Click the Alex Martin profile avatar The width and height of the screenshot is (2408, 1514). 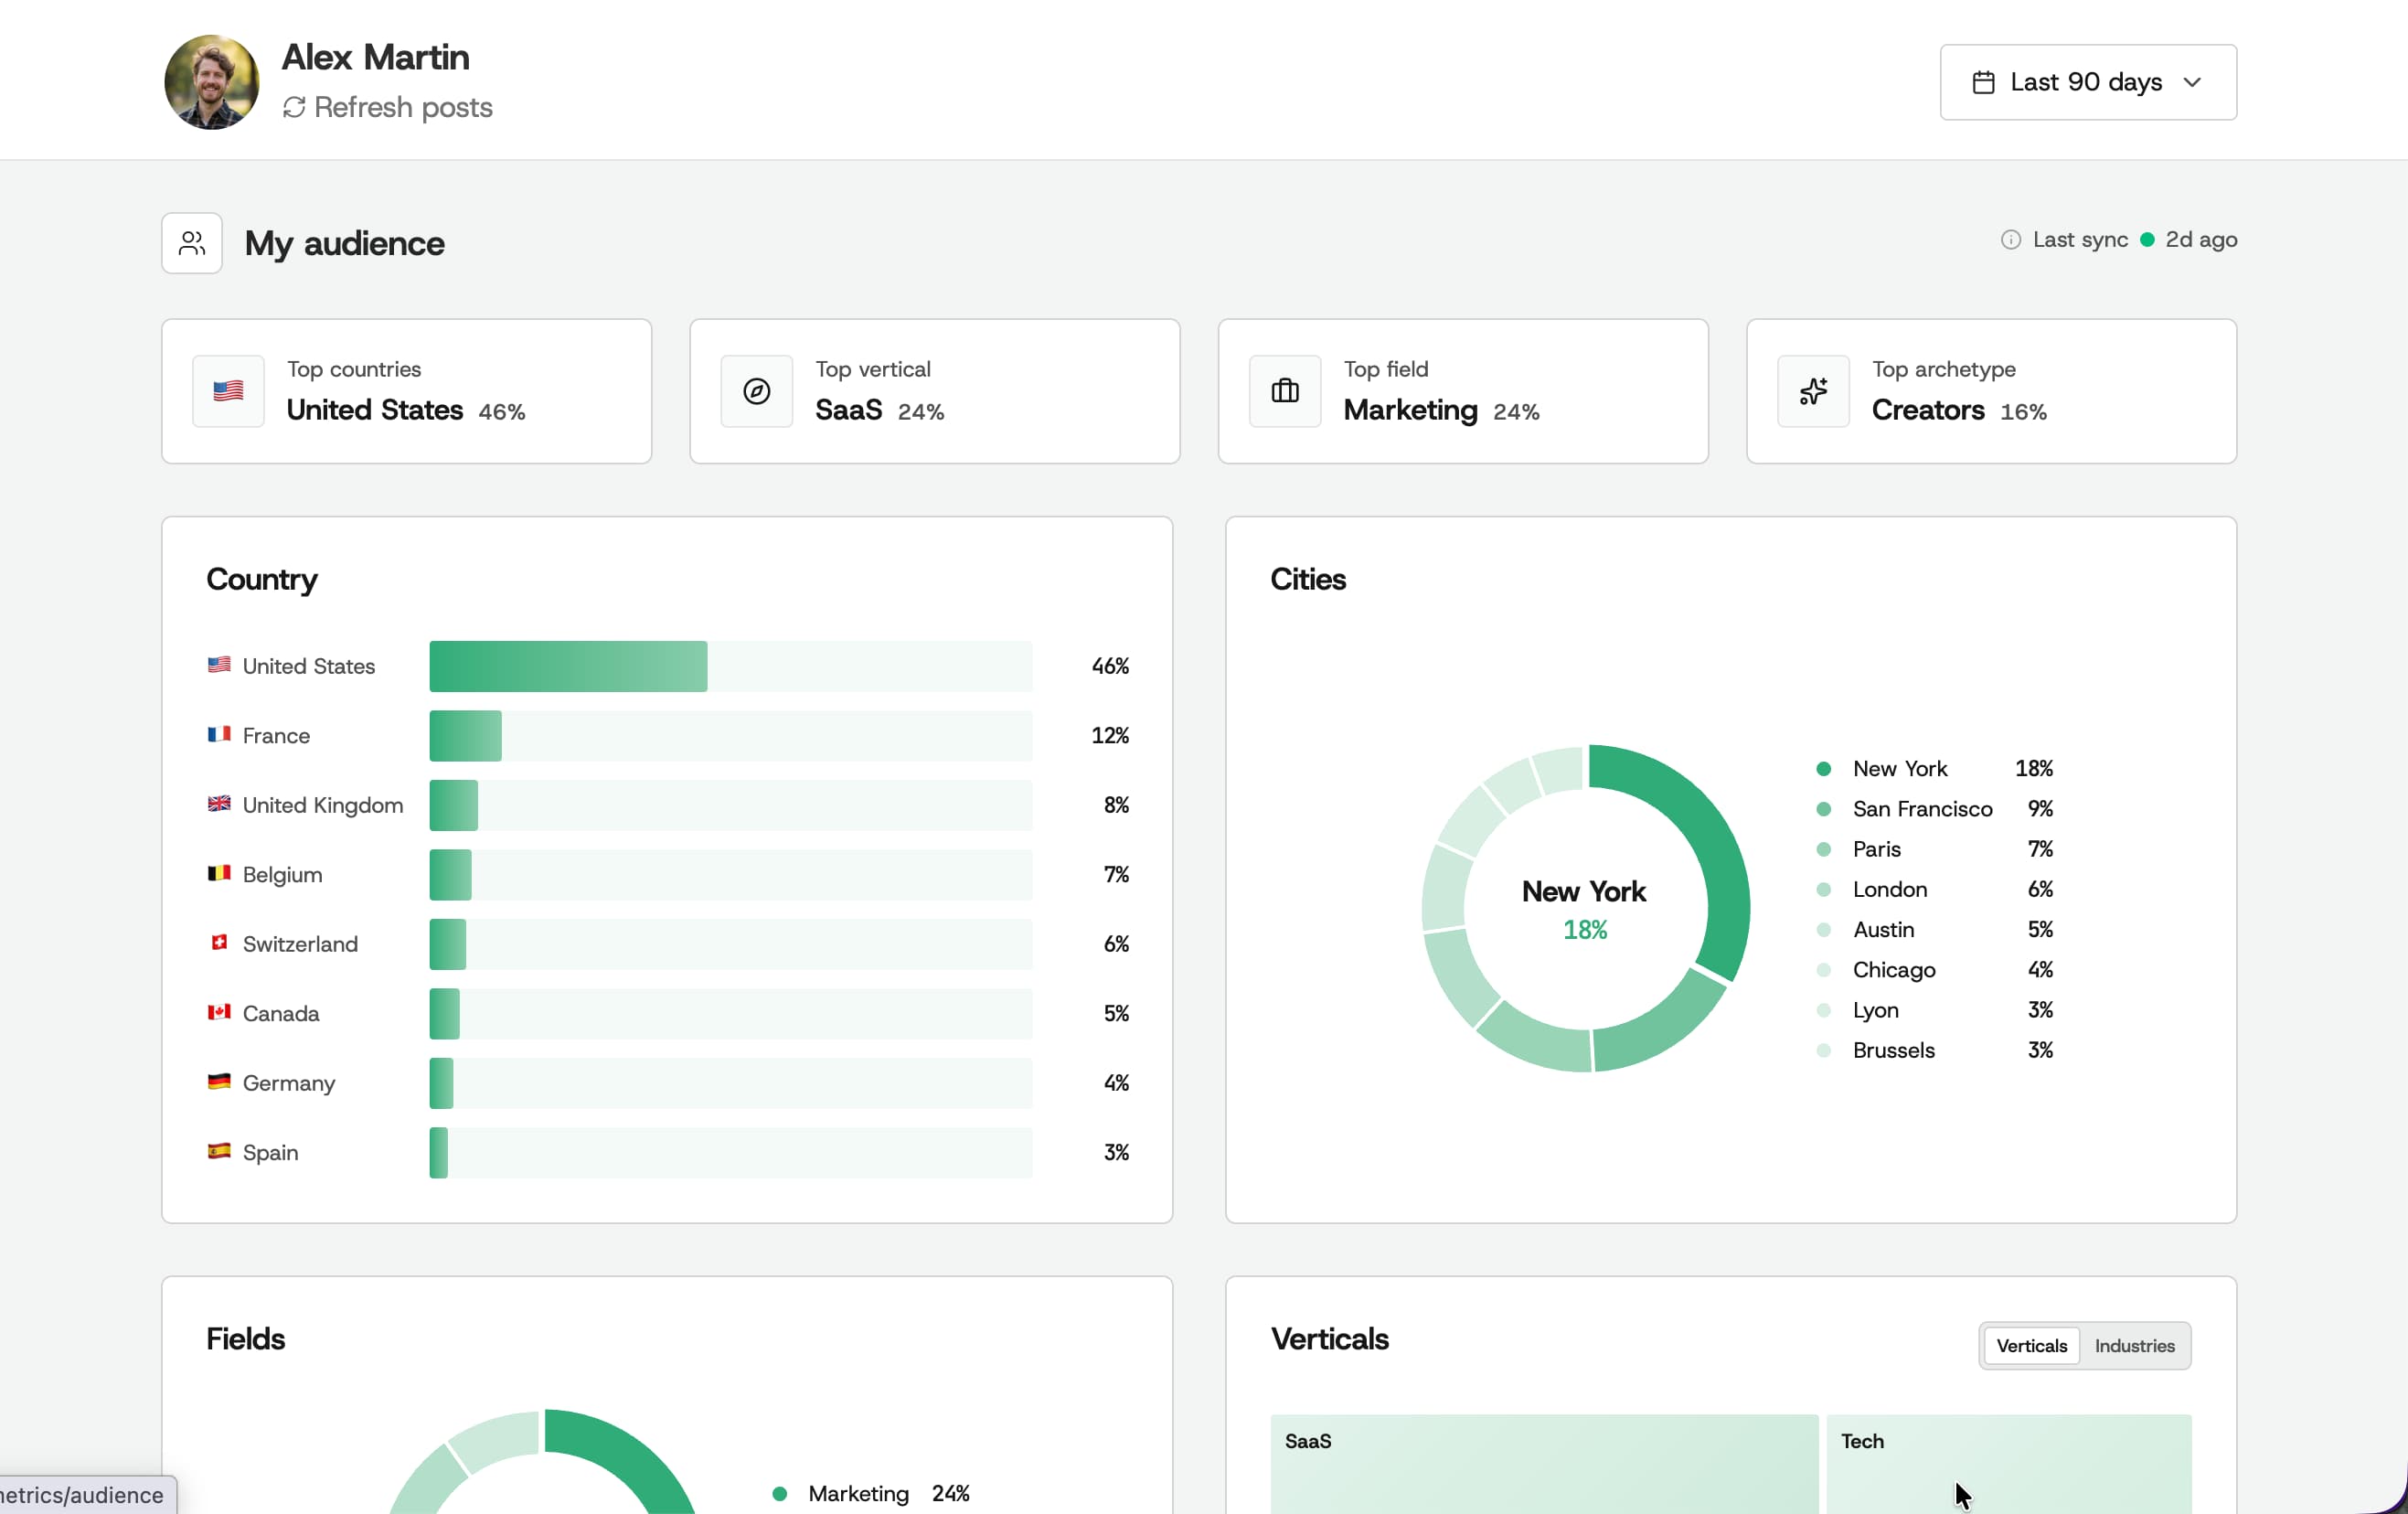[x=211, y=82]
